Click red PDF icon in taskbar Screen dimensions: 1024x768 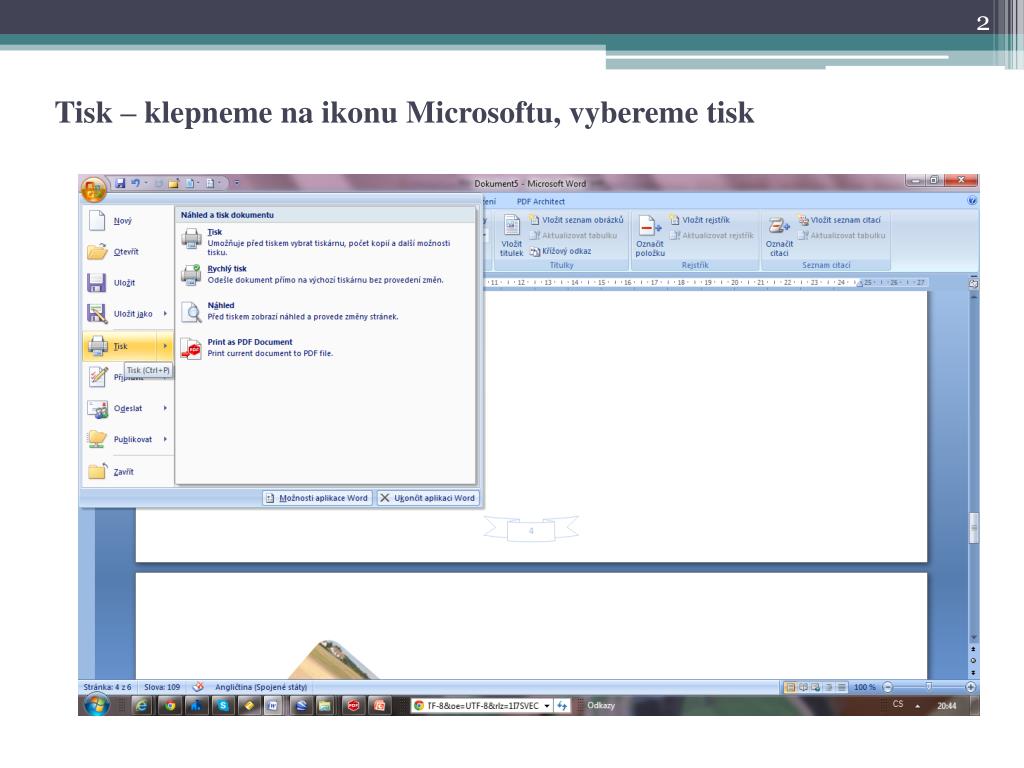[x=353, y=705]
